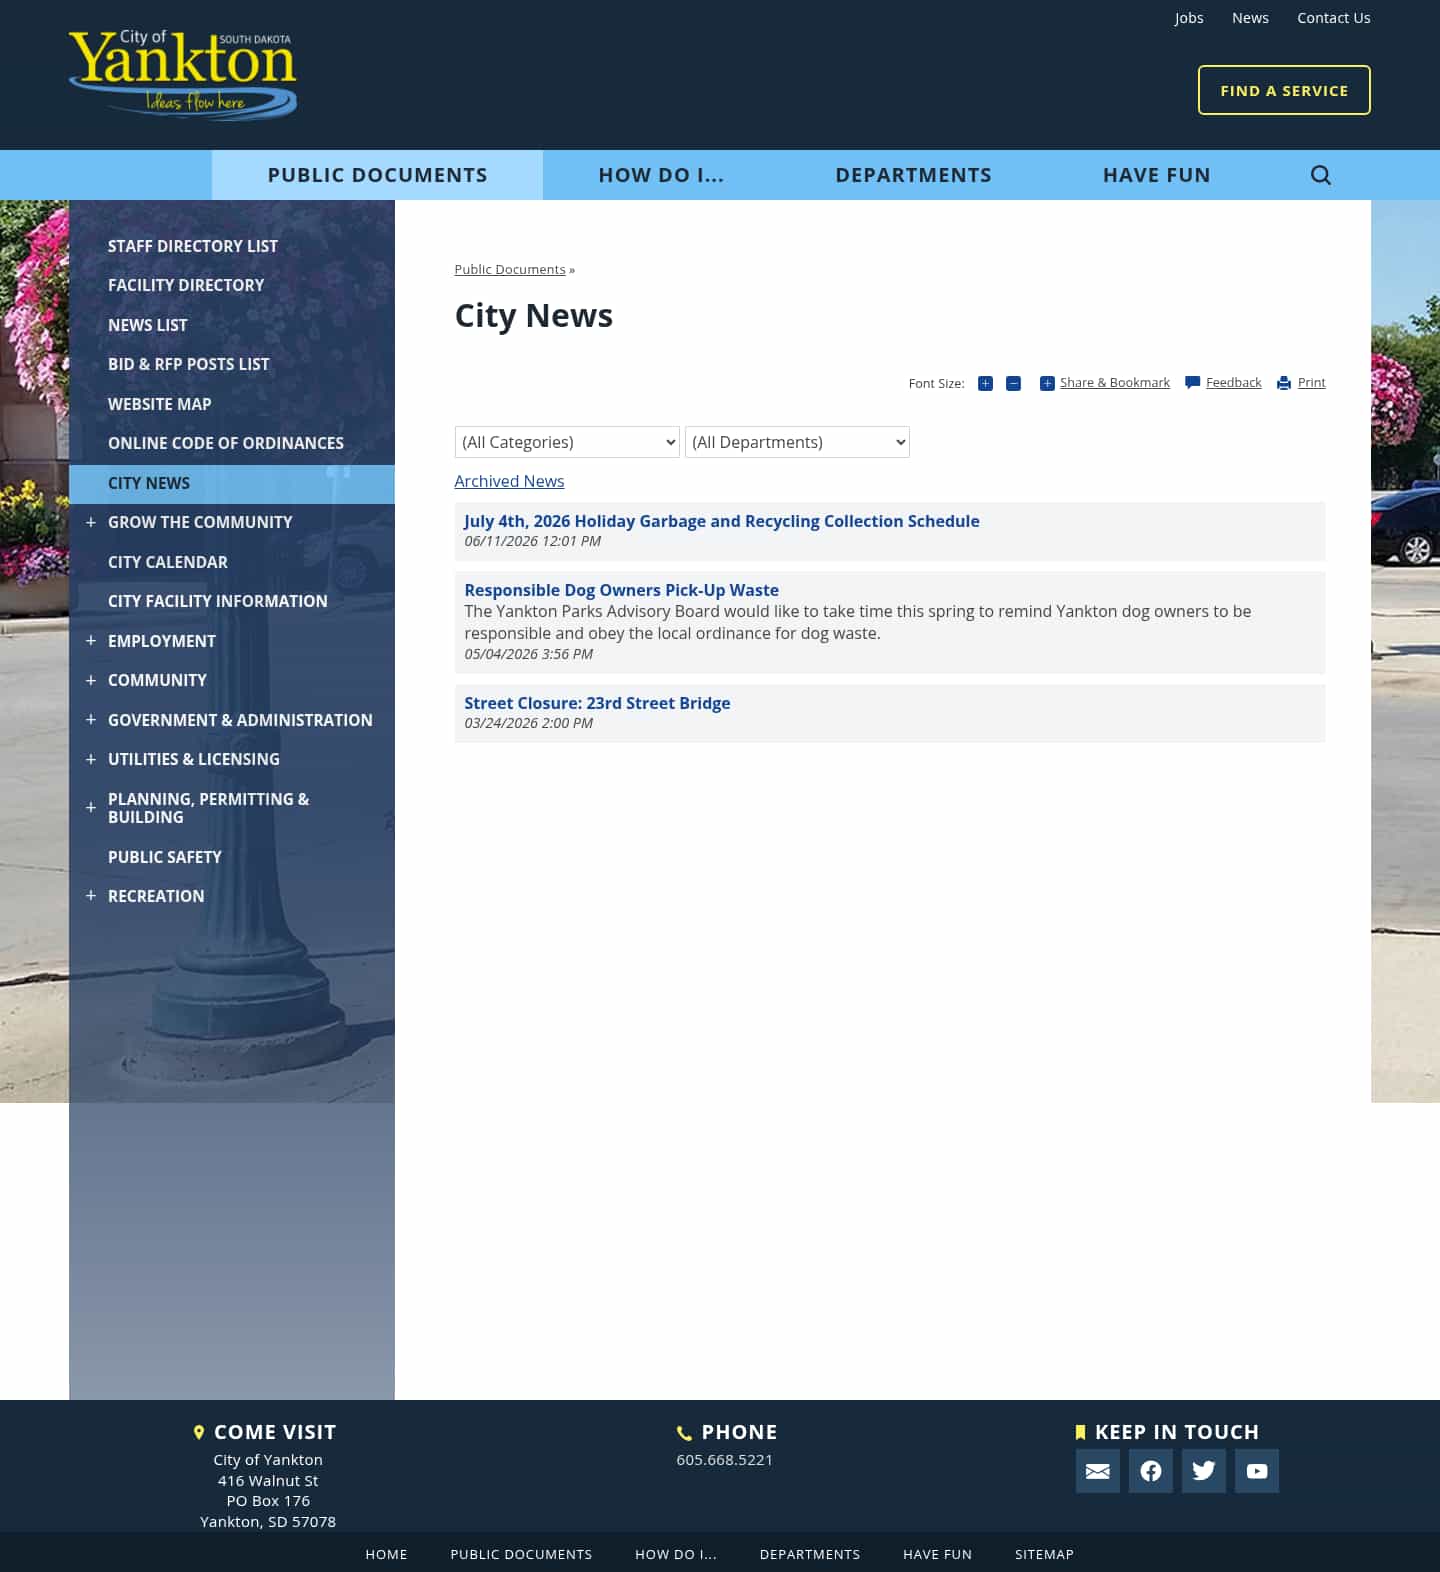Open the News link in header
1440x1572 pixels.
coord(1250,18)
